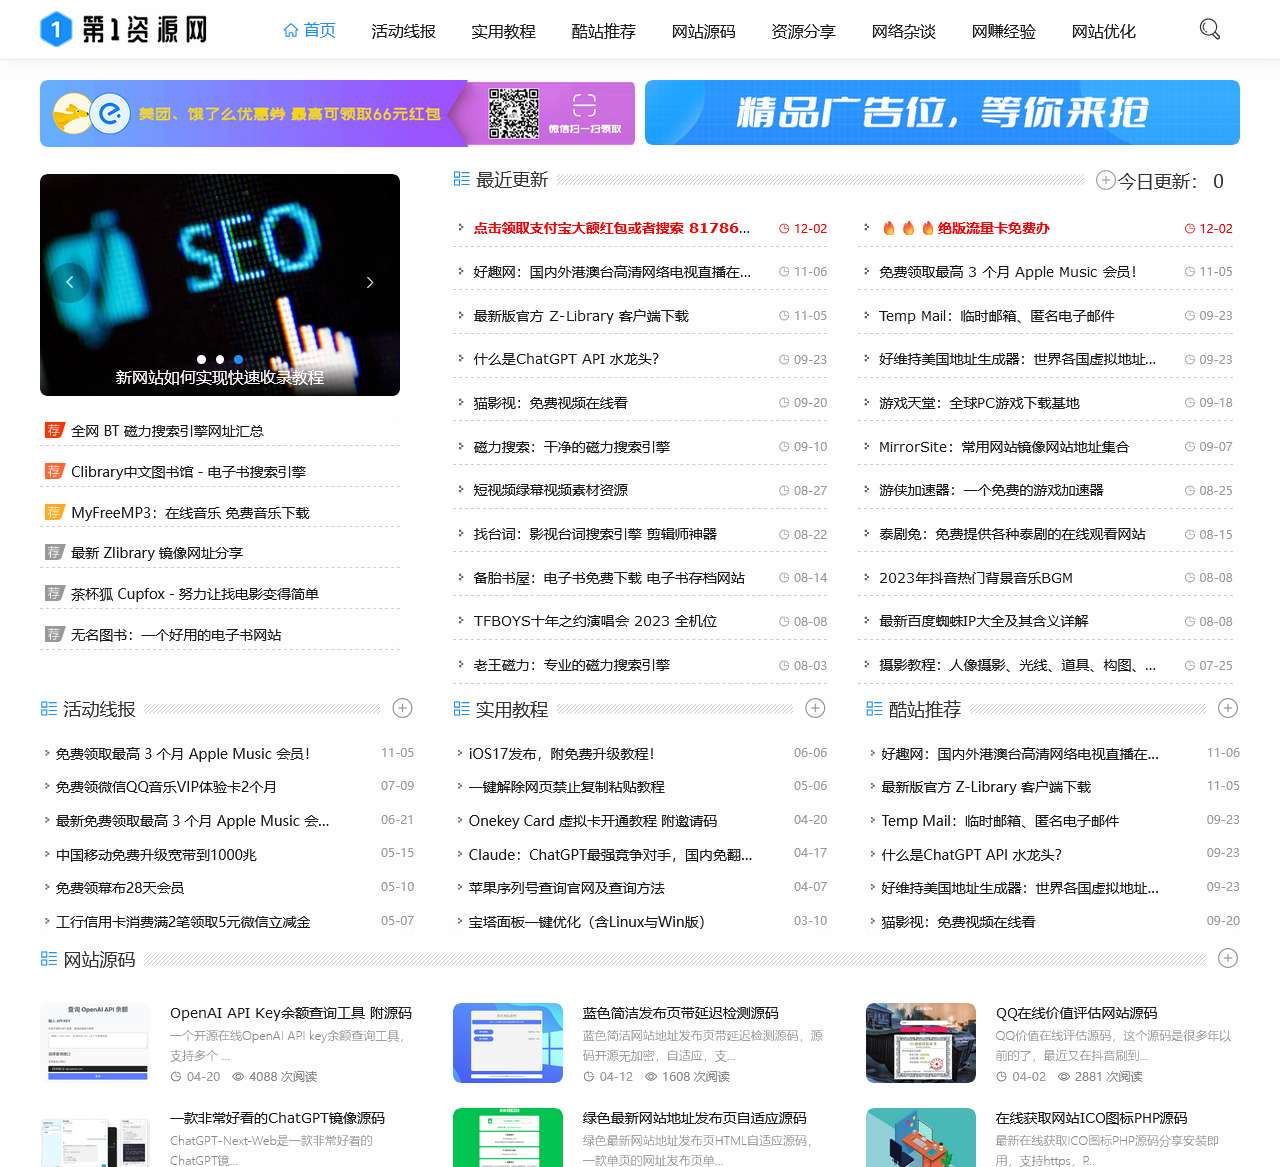The height and width of the screenshot is (1167, 1280).
Task: Select the second carousel dot indicator
Action: (x=220, y=359)
